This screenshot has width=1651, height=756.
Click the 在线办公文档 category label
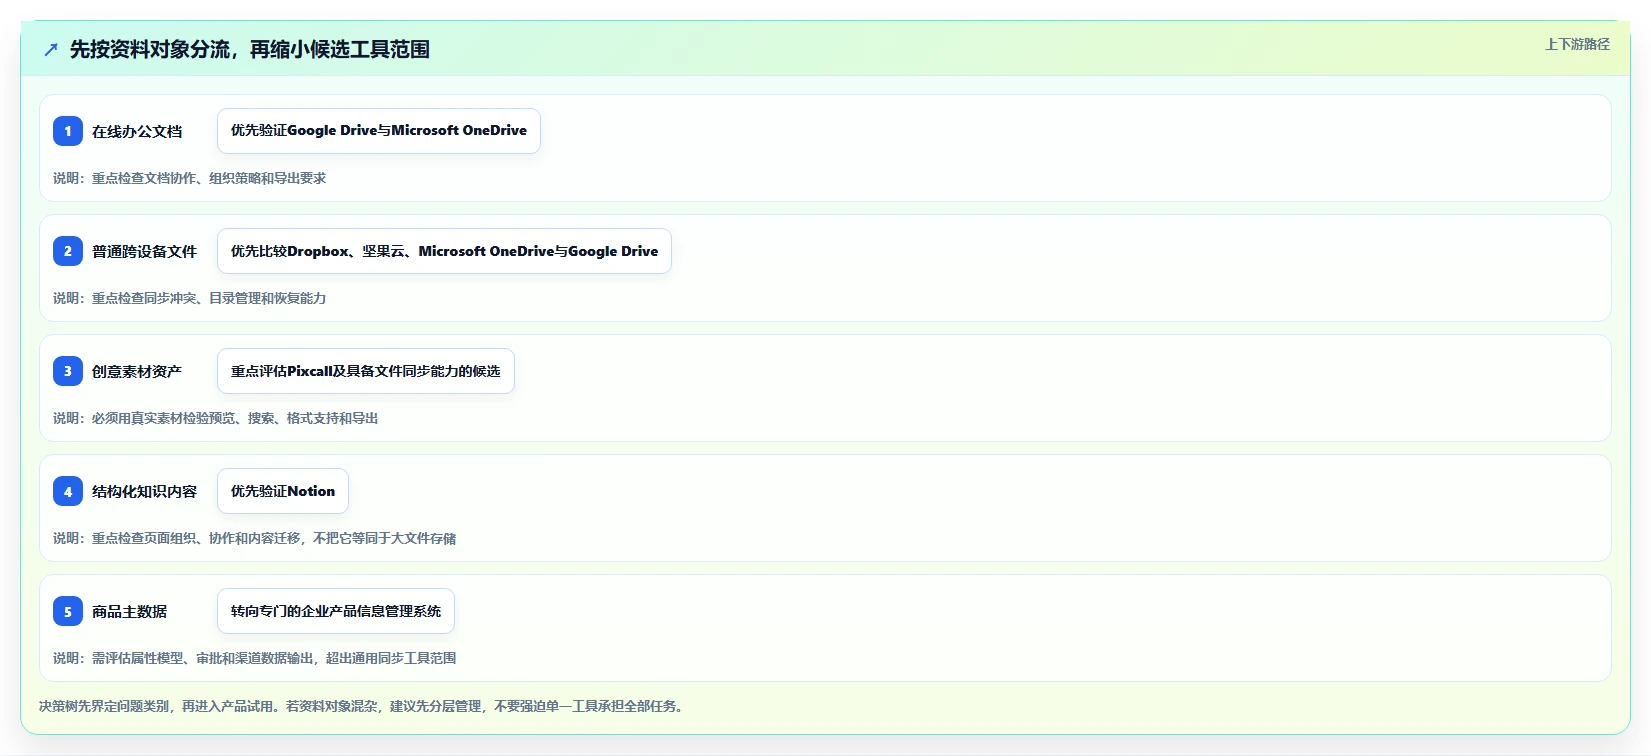click(137, 131)
